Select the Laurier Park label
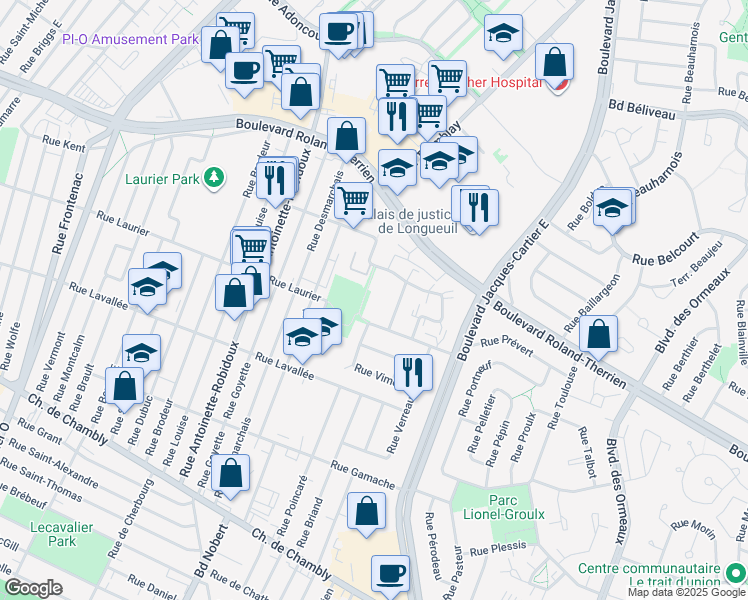Screen dimensions: 748x600 tap(162, 179)
